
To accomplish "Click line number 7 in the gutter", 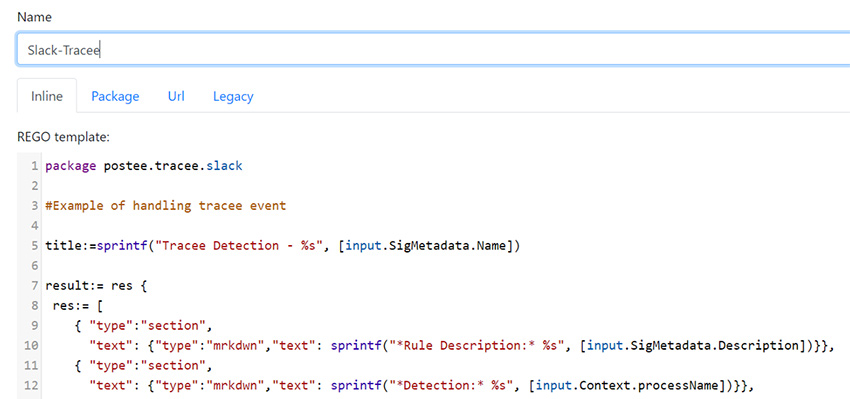I will tap(35, 286).
